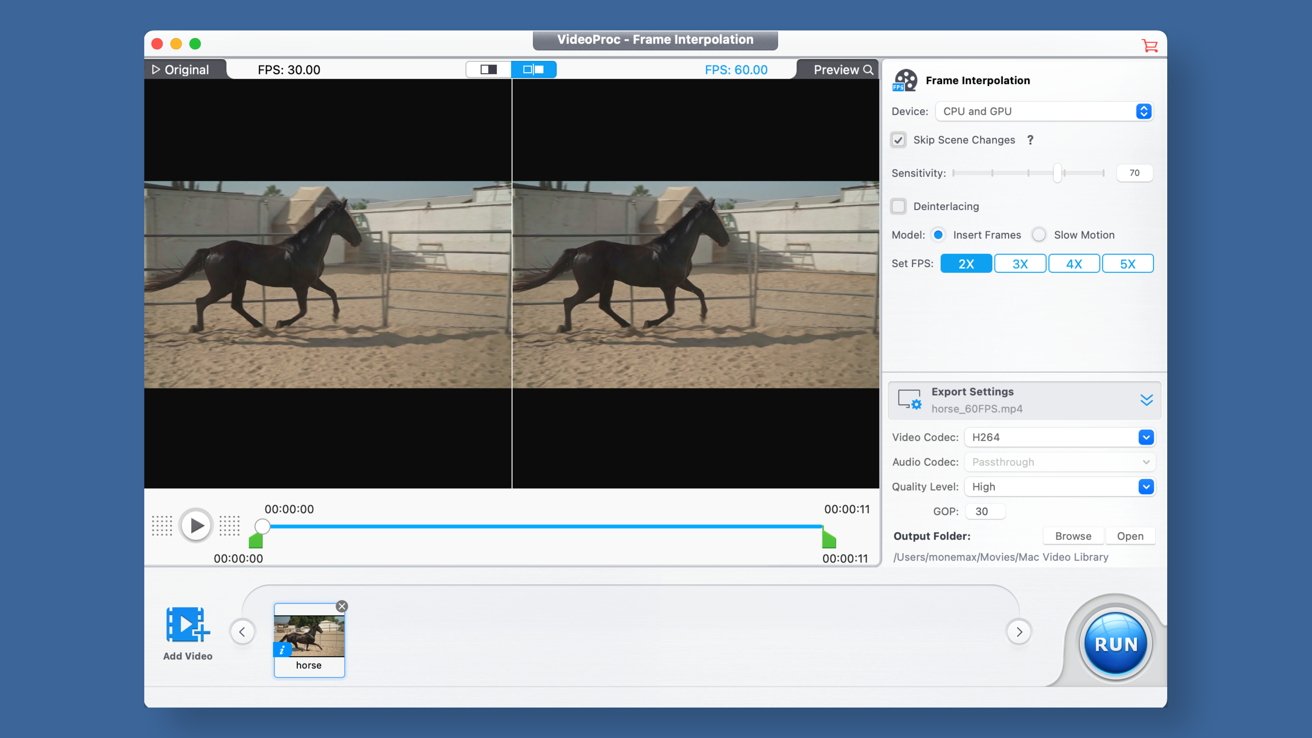Viewport: 1312px width, 738px height.
Task: Start processing with the RUN button
Action: pyautogui.click(x=1116, y=645)
